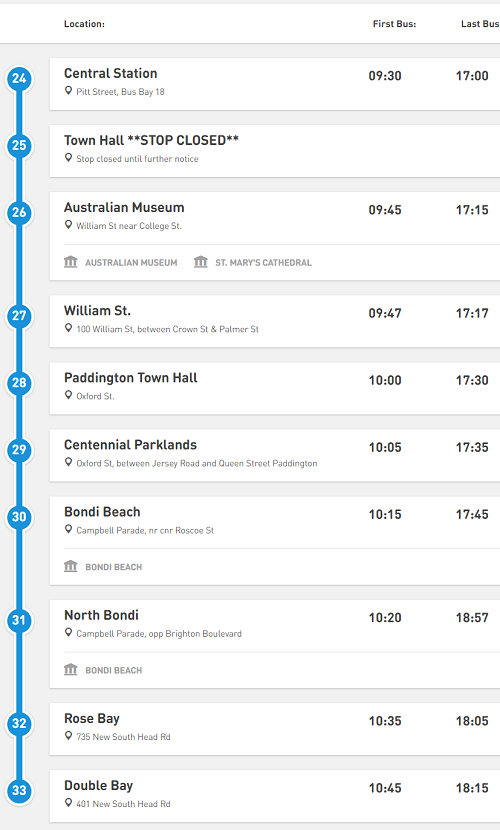The image size is (500, 830).
Task: Click the Bondi Beach landmark icon under North Bondi
Action: pyautogui.click(x=71, y=670)
